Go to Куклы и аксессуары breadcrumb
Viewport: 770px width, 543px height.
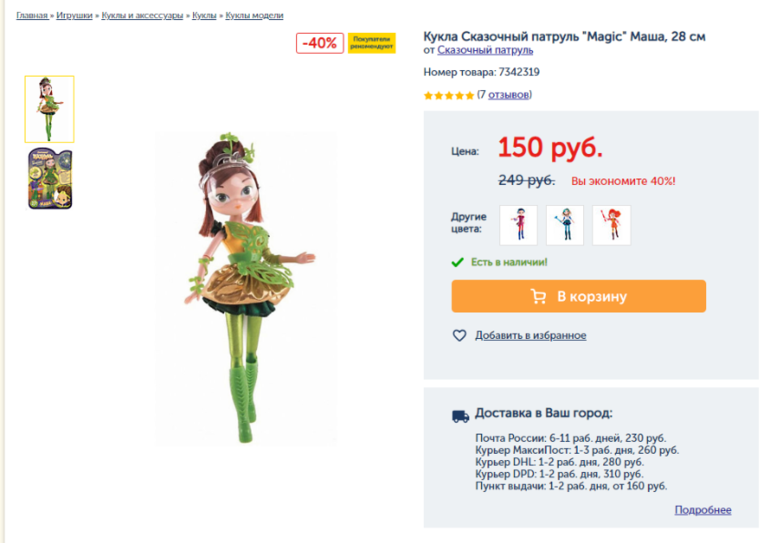(x=142, y=15)
